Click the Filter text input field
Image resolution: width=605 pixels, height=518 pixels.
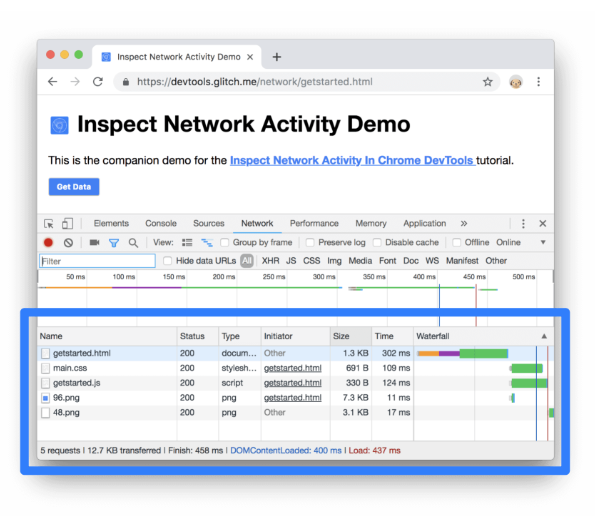[97, 261]
